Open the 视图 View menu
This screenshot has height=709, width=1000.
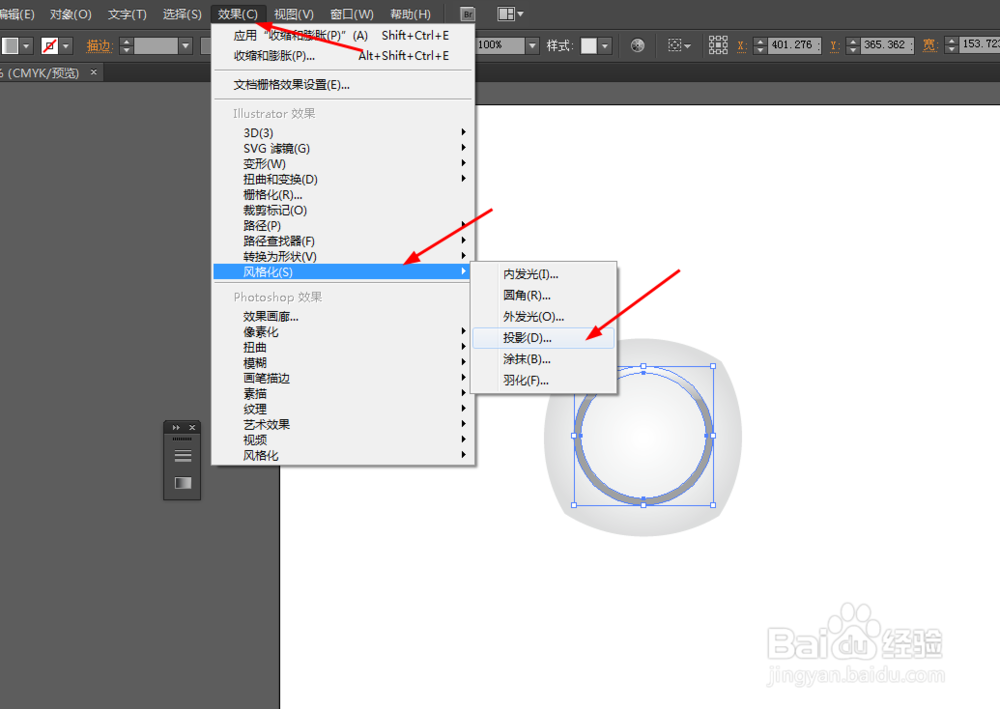295,13
